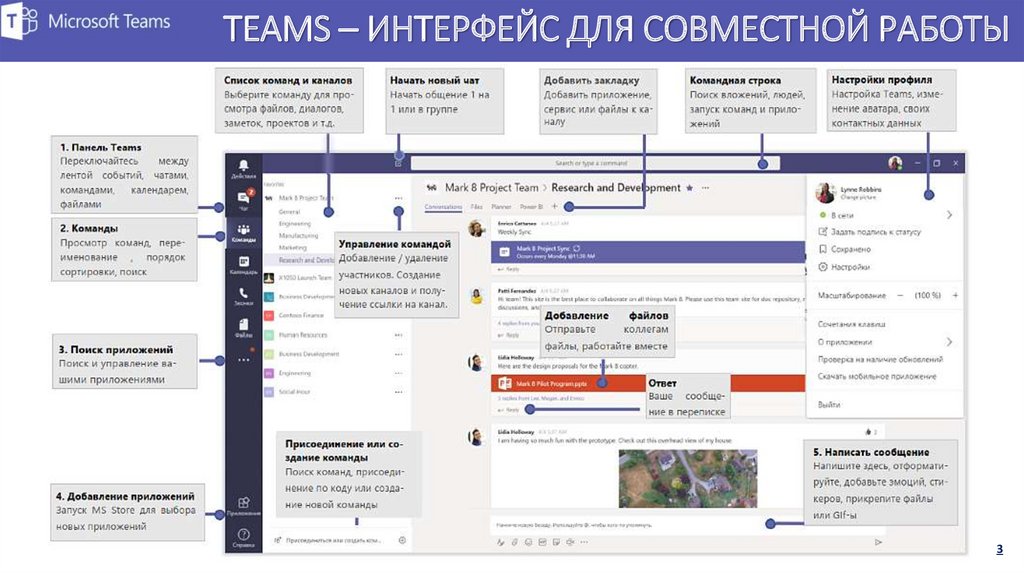Image resolution: width=1024 pixels, height=574 pixels.
Task: Select the Manufacturing channel
Action: click(298, 235)
